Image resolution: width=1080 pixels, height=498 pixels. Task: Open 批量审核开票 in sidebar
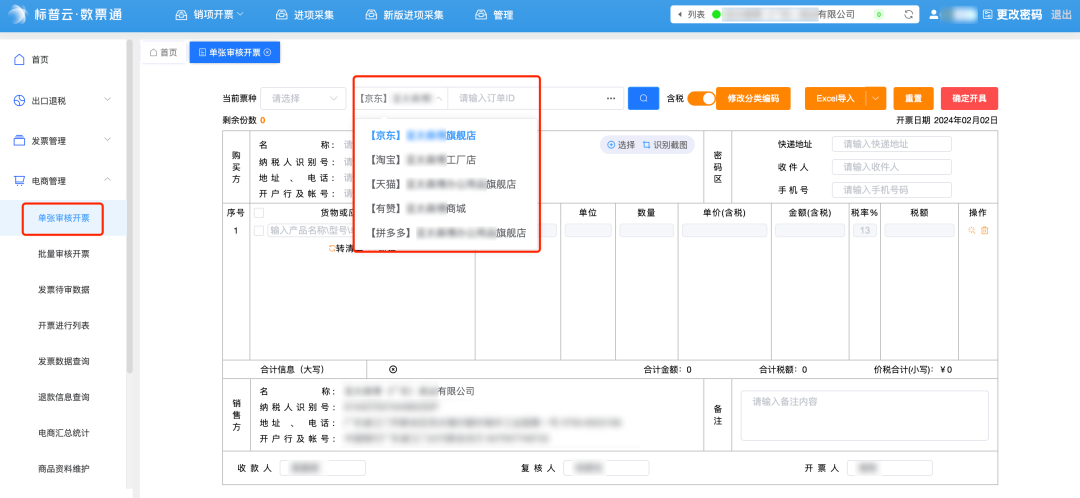[64, 254]
